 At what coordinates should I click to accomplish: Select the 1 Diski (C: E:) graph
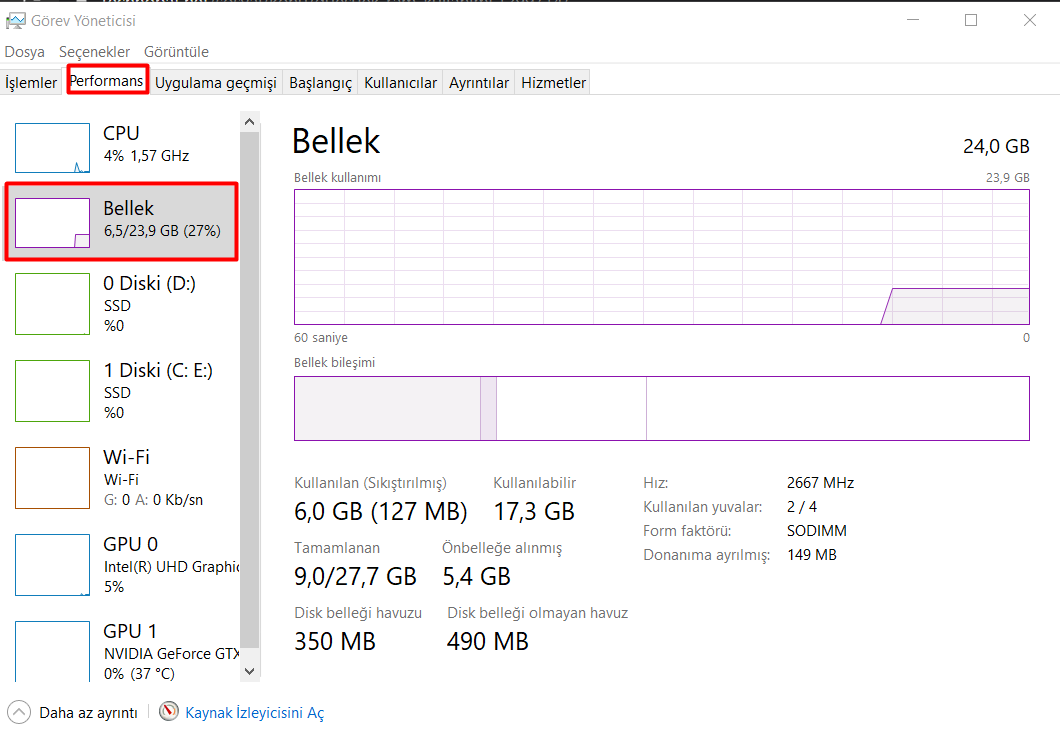click(52, 391)
